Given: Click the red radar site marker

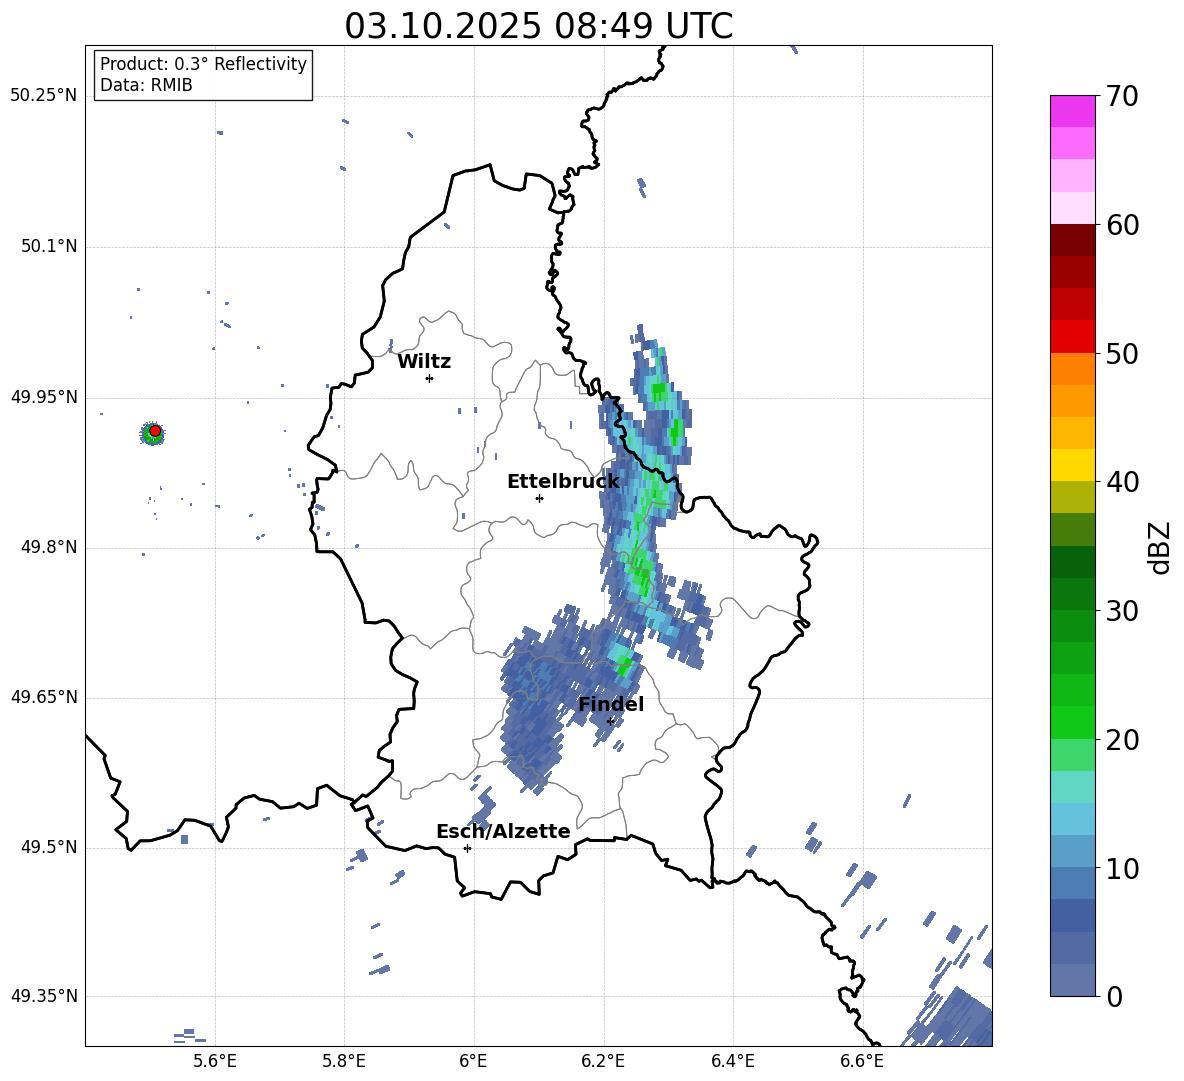Looking at the screenshot, I should [155, 431].
